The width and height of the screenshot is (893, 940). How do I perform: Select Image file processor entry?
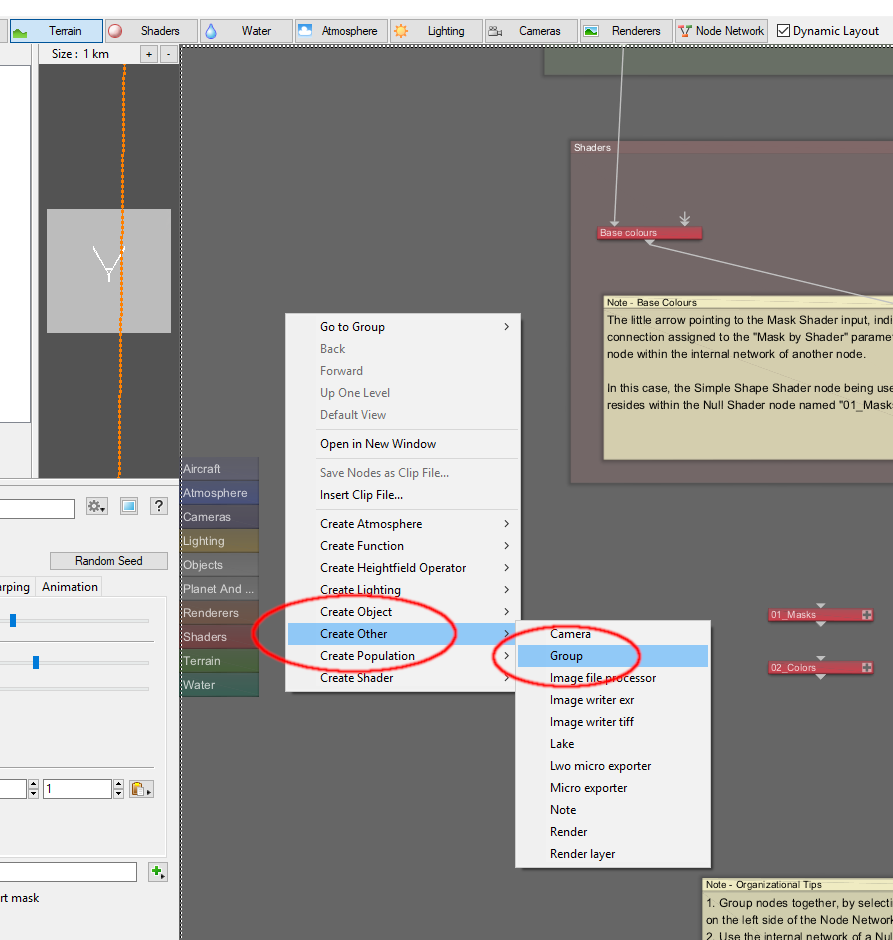613,678
